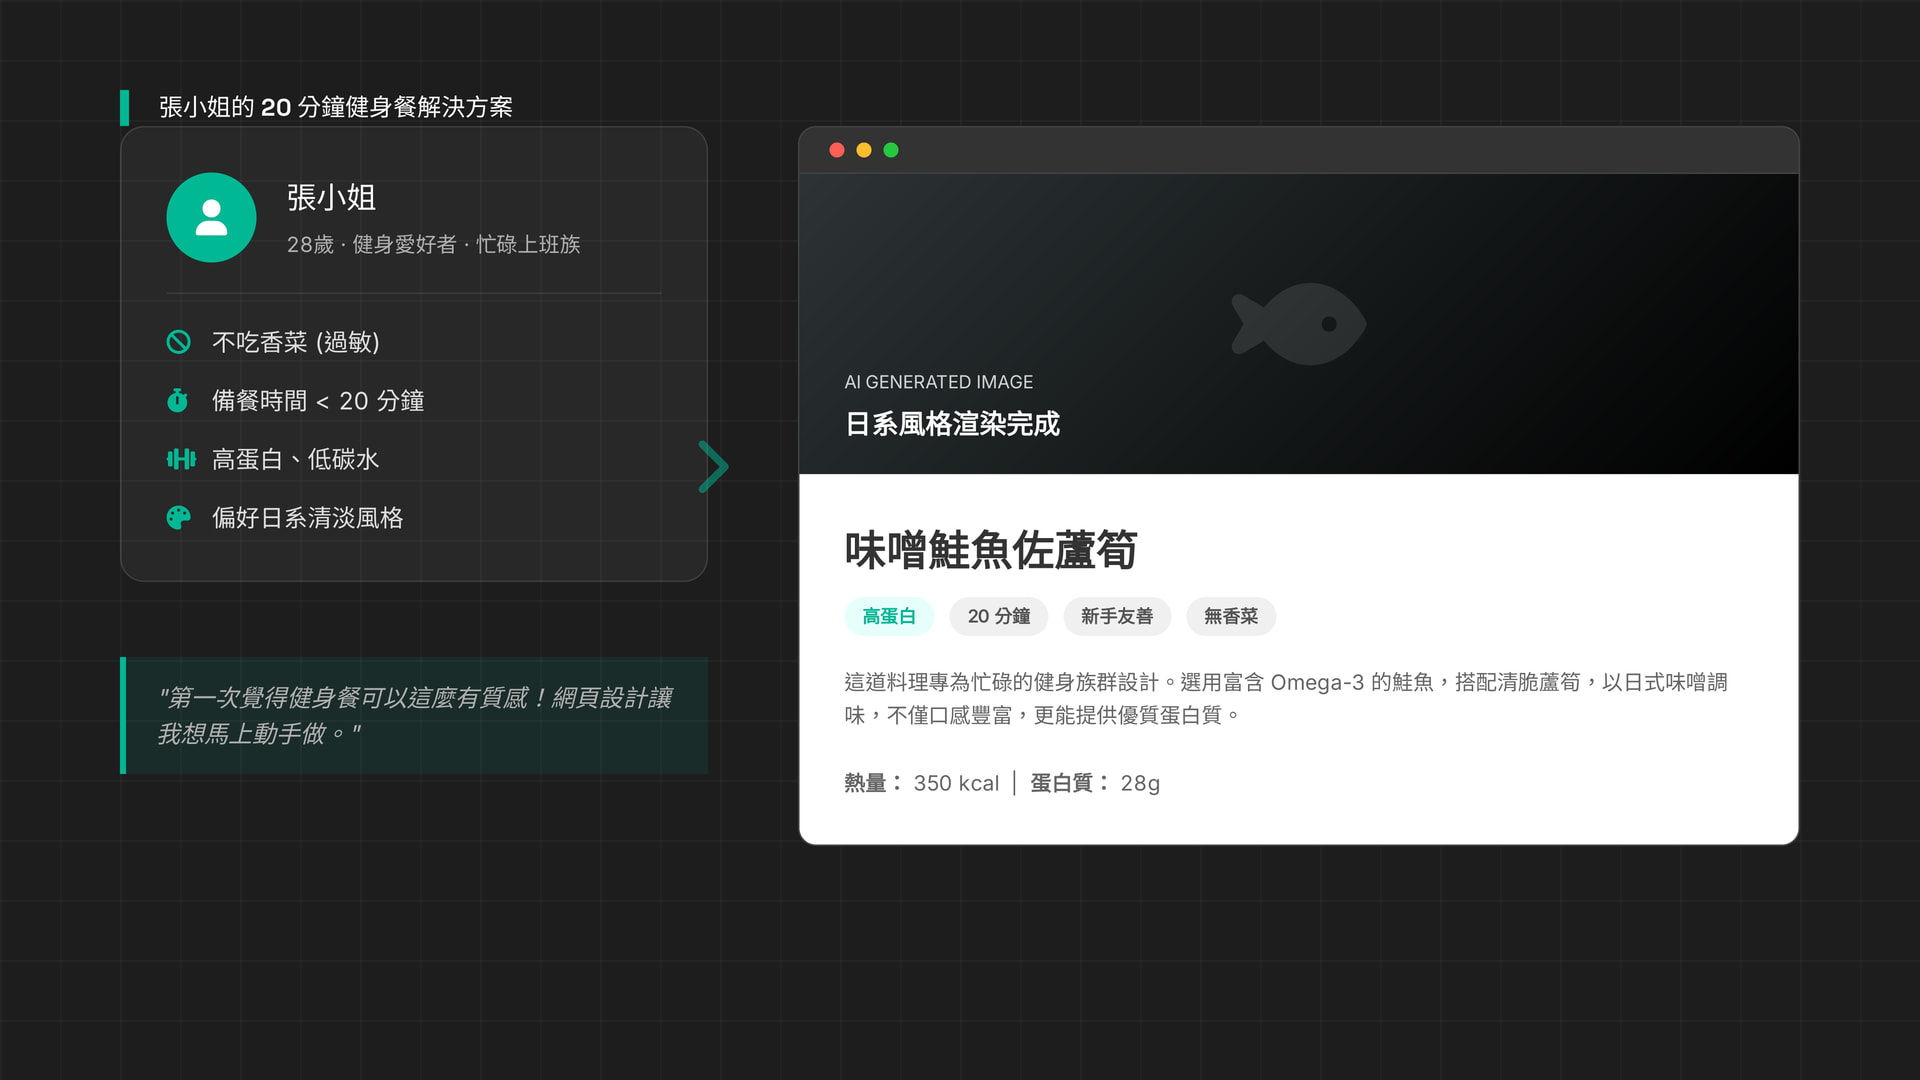Click the slide heading 張小姐的 20 分鐘健身餐解決方案
This screenshot has height=1080, width=1920.
(x=335, y=107)
